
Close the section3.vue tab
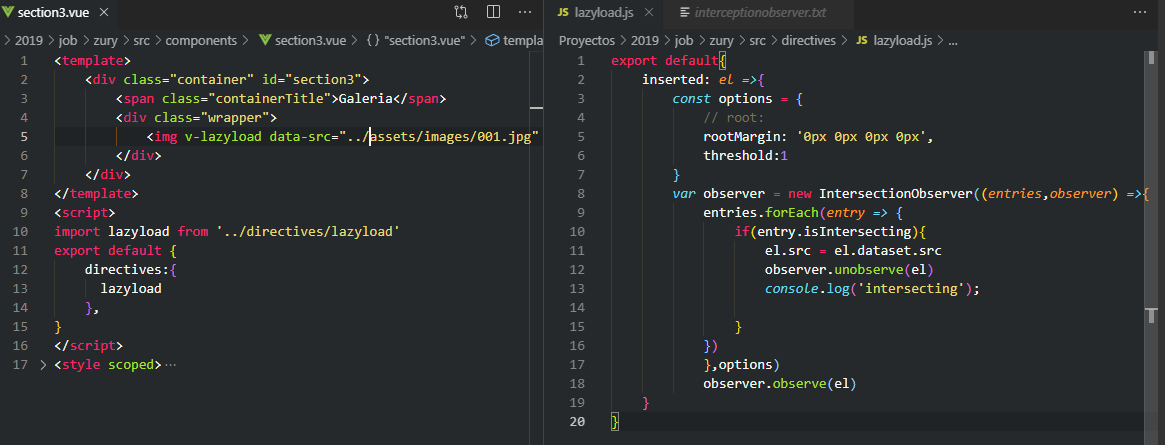click(103, 13)
